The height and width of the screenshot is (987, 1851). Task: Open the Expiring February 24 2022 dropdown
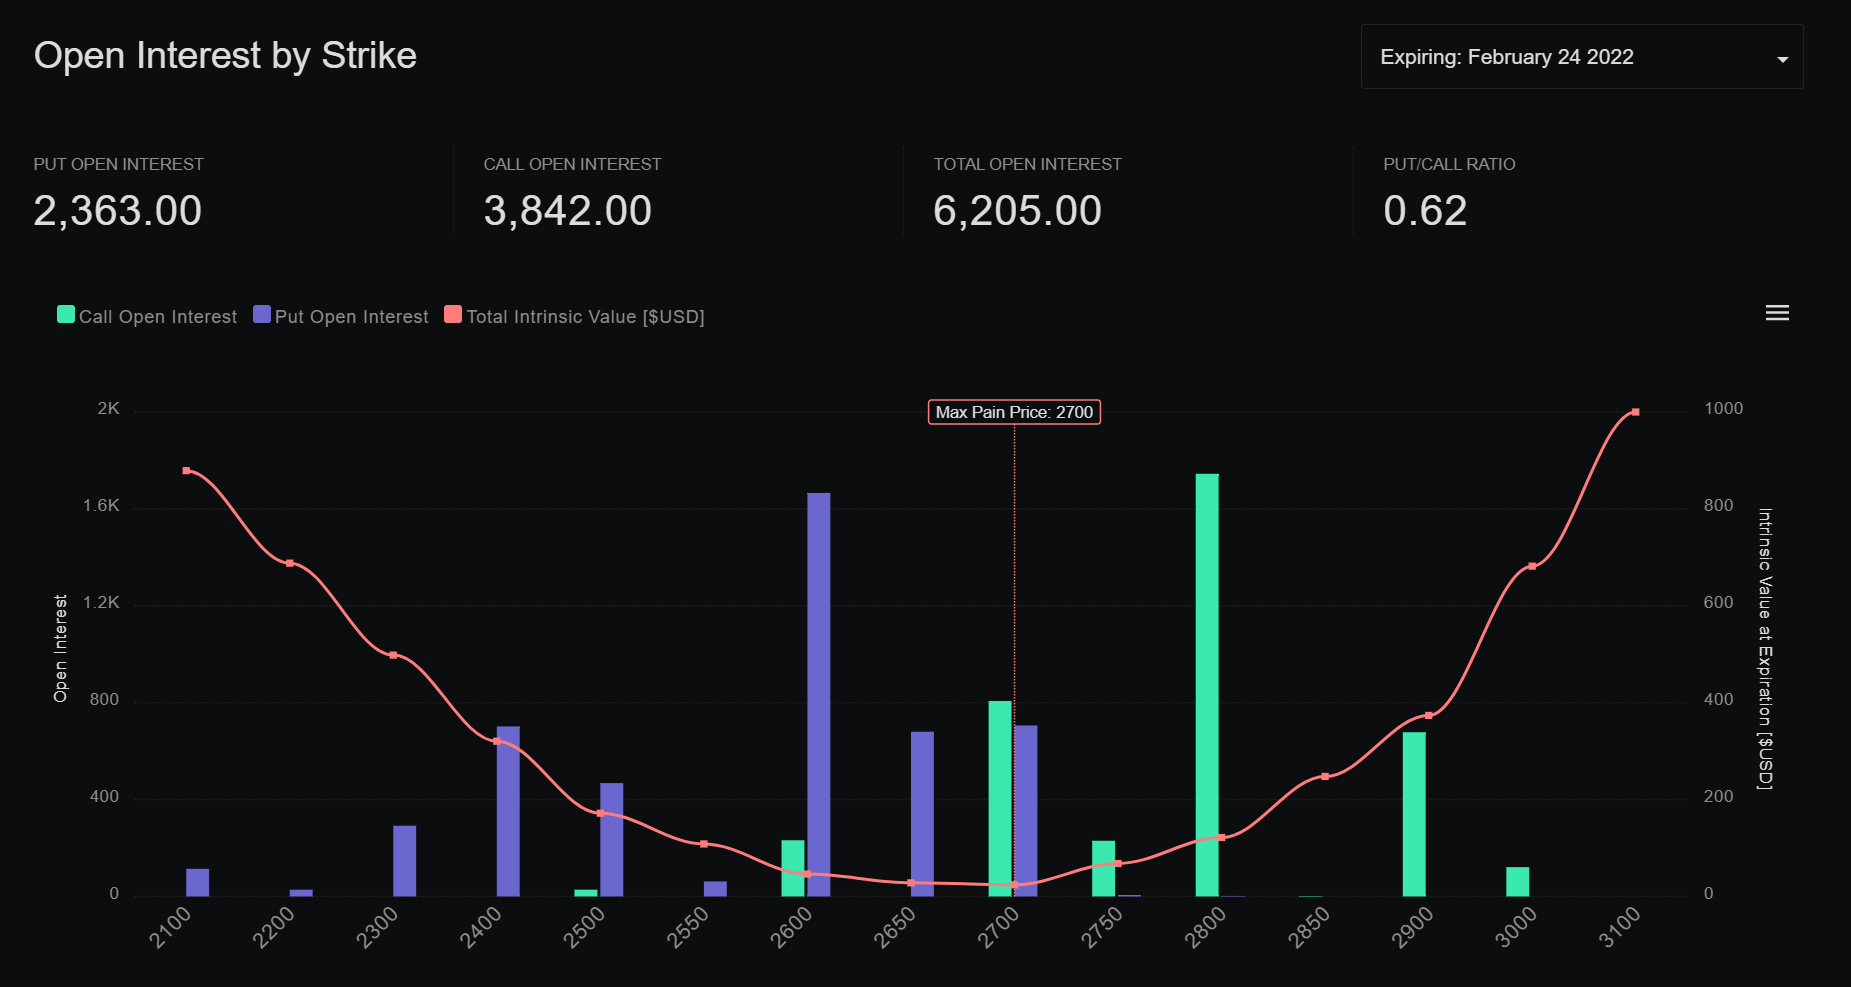[1580, 57]
